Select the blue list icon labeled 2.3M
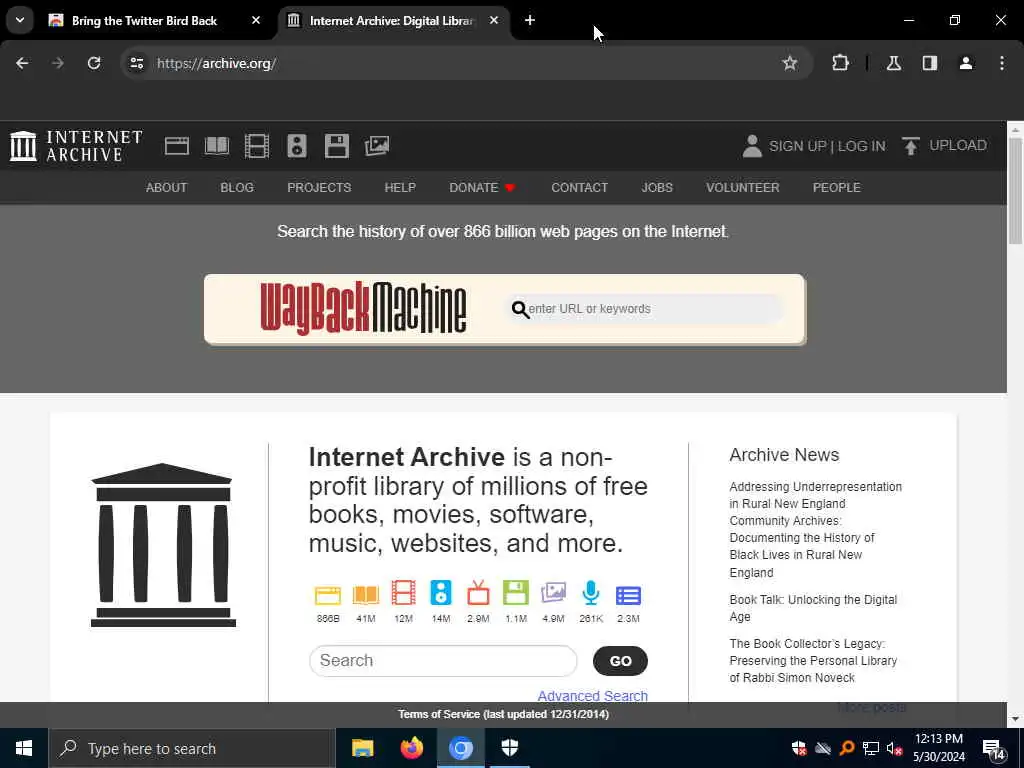 (628, 596)
